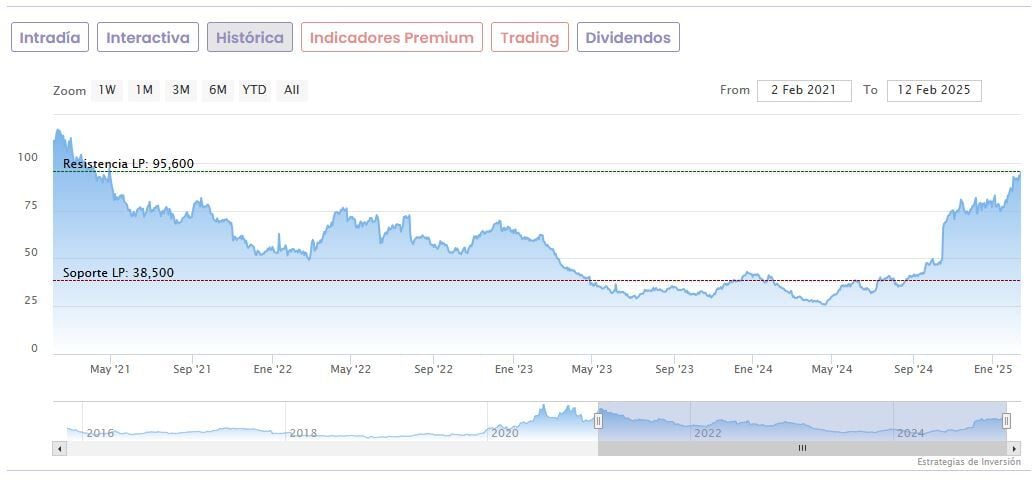Click the scrollbar grip thumb
This screenshot has width=1036, height=479.
[x=801, y=449]
